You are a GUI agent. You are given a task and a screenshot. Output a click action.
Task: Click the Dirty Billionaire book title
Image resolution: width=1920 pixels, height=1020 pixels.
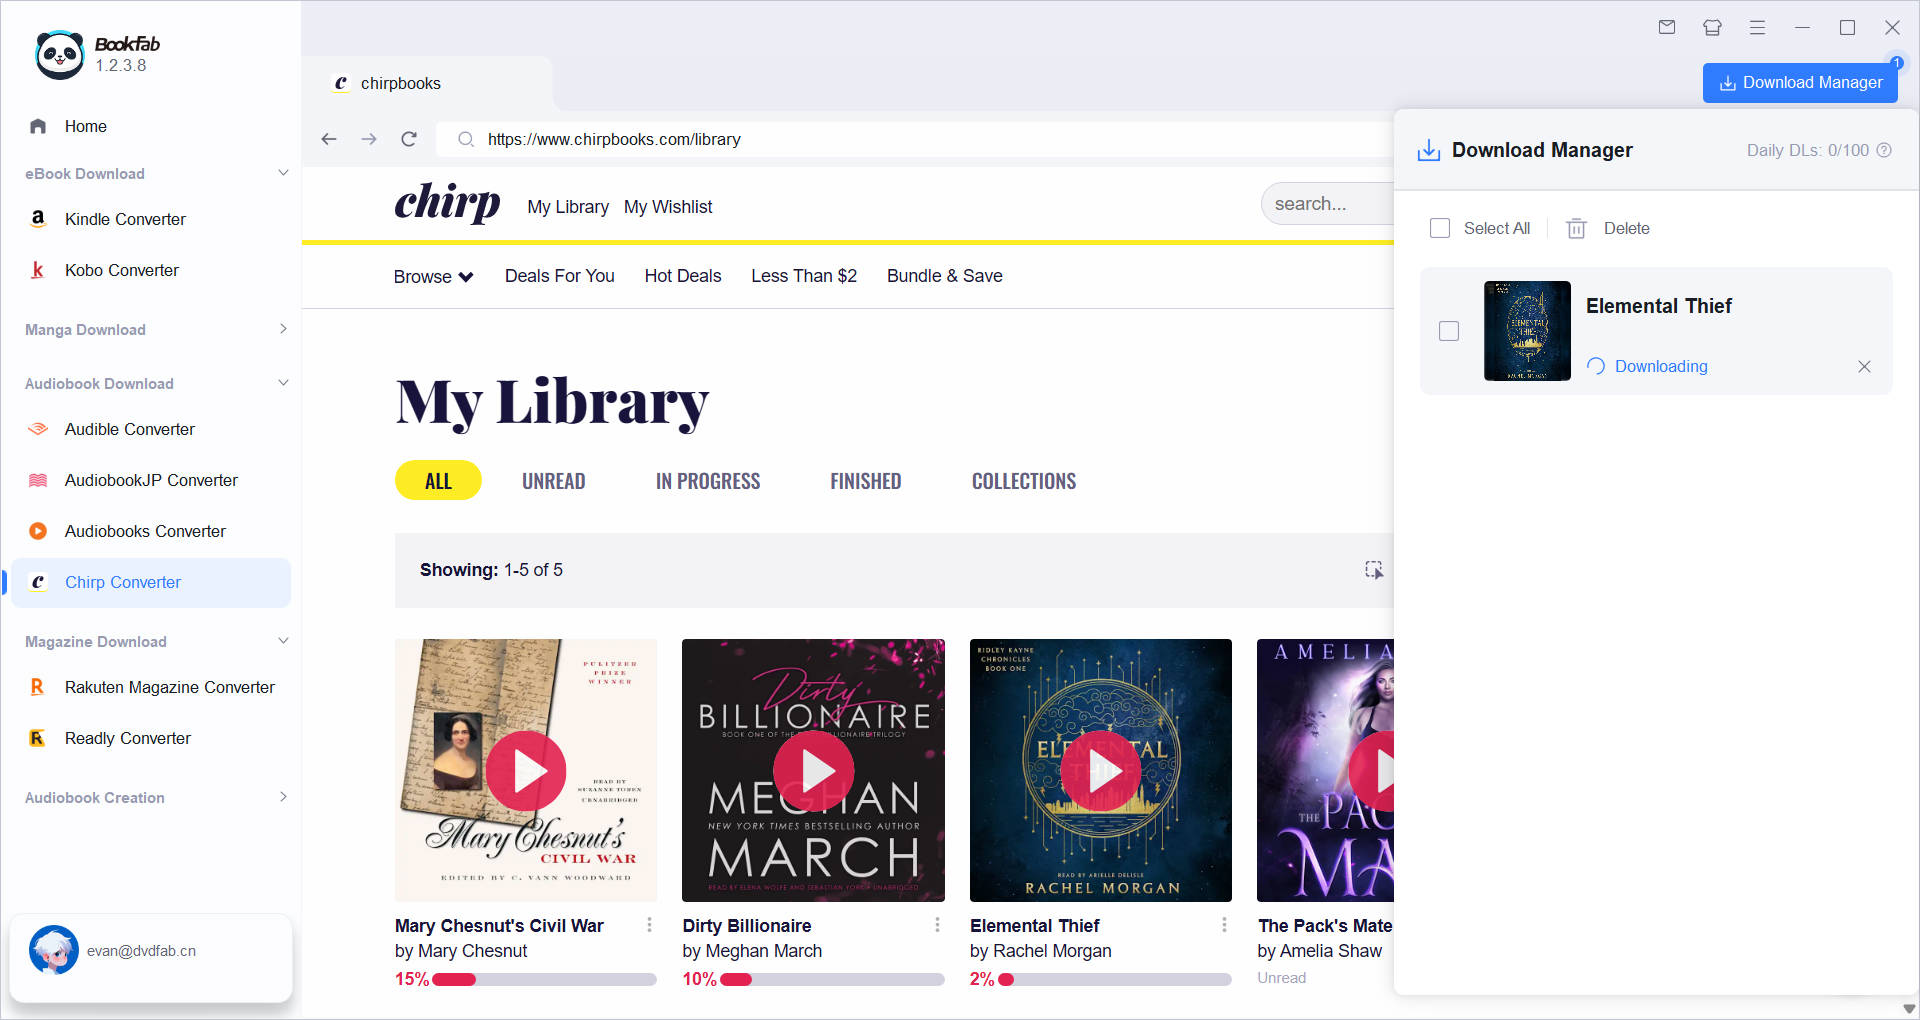[747, 926]
